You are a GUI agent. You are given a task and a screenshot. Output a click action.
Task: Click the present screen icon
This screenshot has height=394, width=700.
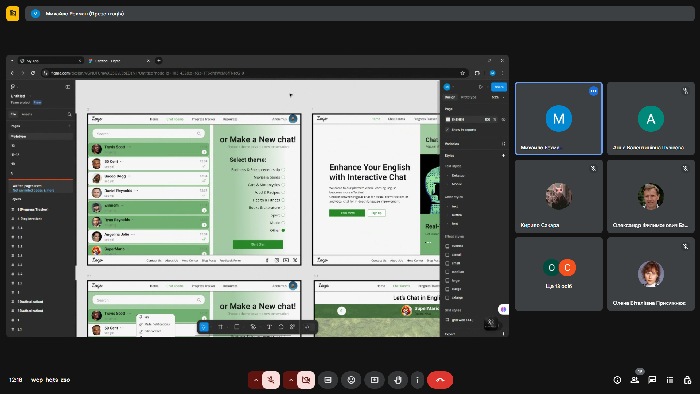[x=374, y=380]
